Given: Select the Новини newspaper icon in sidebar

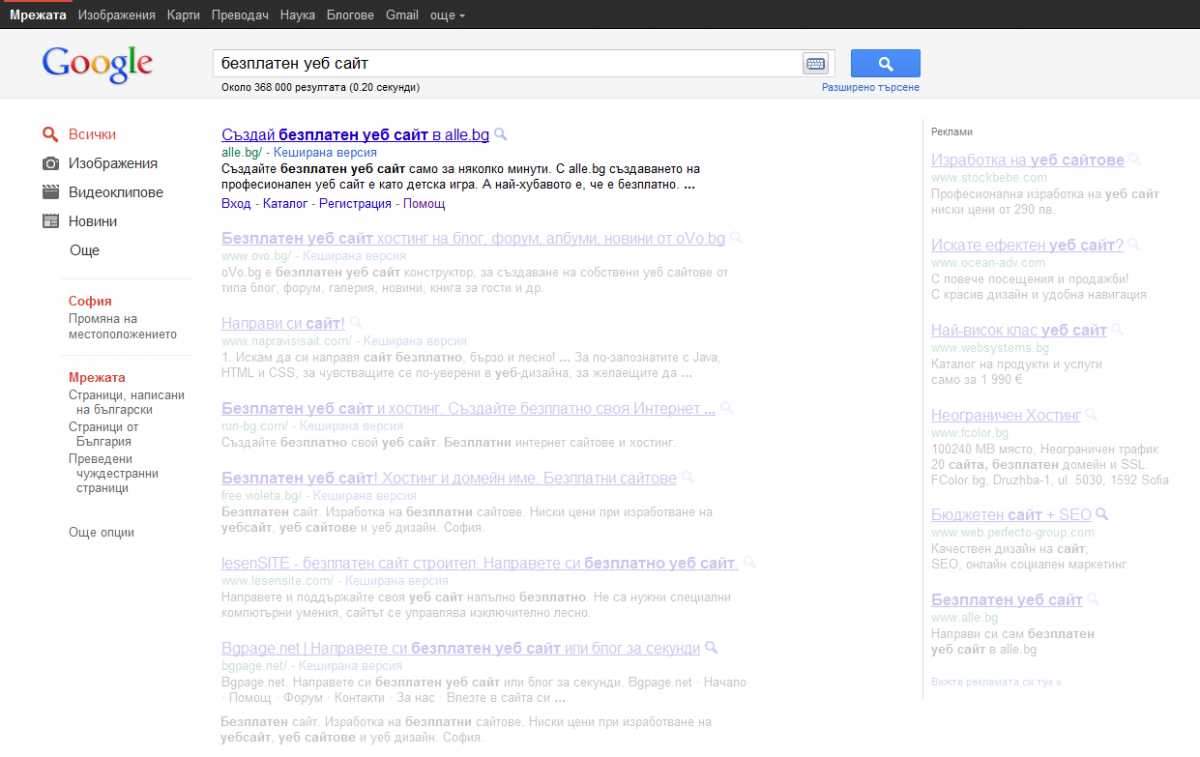Looking at the screenshot, I should coord(50,221).
